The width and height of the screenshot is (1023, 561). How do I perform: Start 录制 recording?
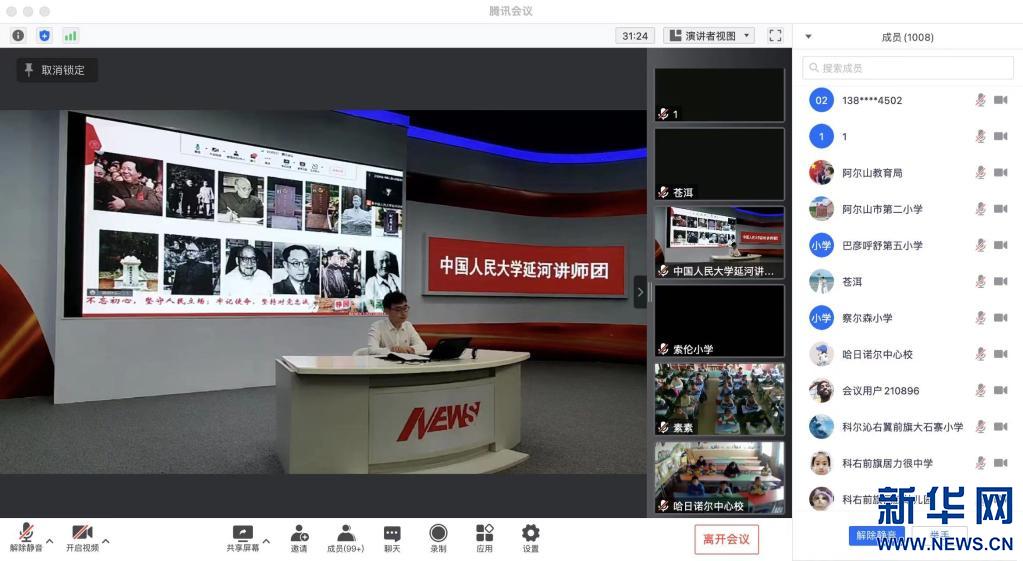pyautogui.click(x=438, y=538)
